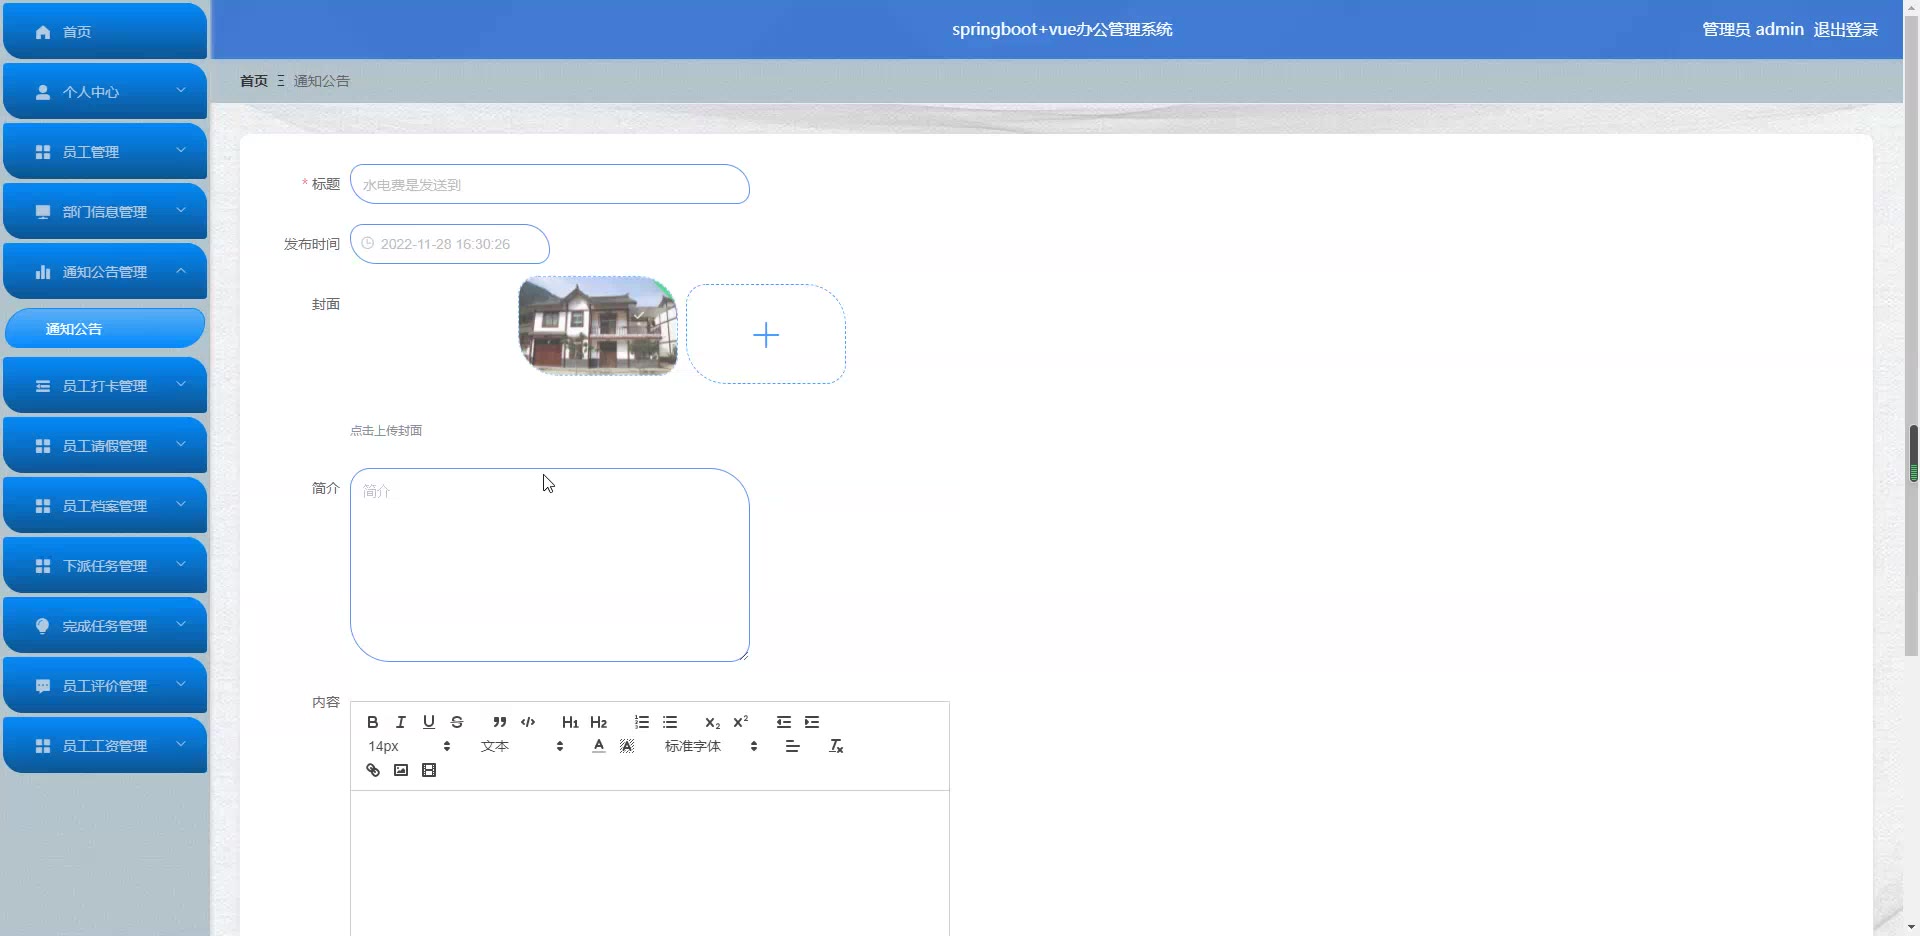Viewport: 1920px width, 936px height.
Task: Open the 下派任务管理 sidebar menu
Action: tap(105, 565)
